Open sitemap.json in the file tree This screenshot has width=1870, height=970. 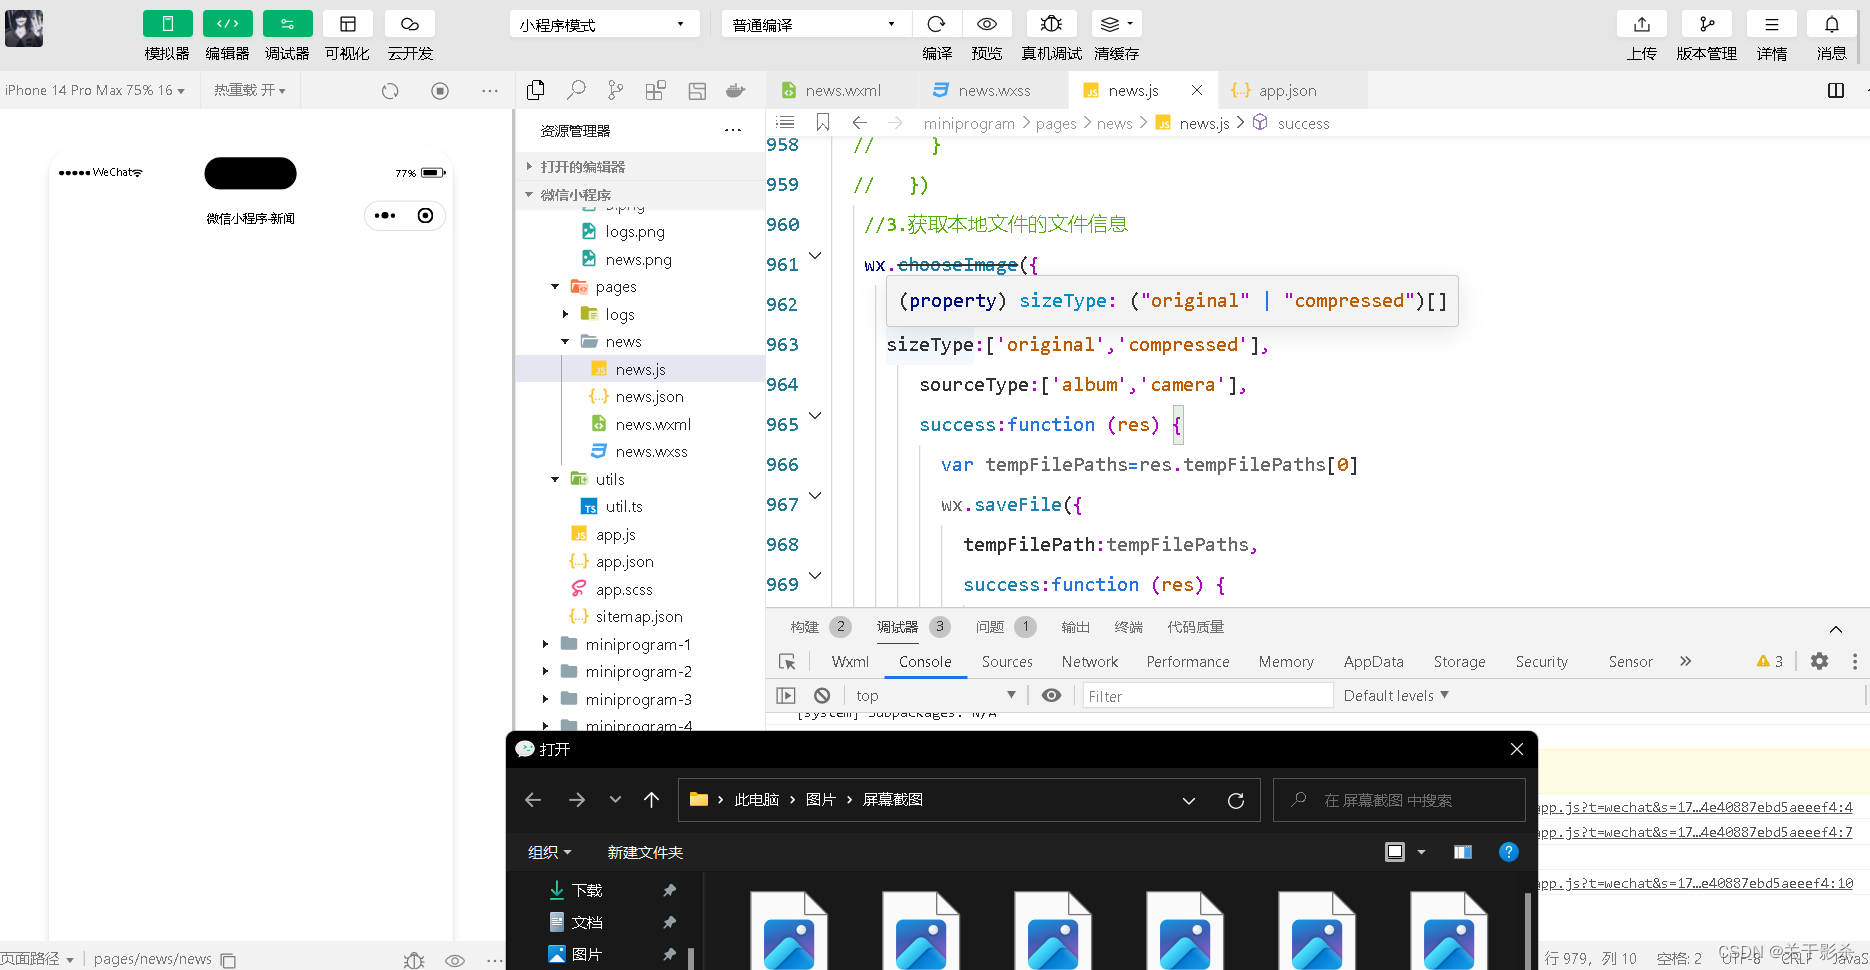639,617
